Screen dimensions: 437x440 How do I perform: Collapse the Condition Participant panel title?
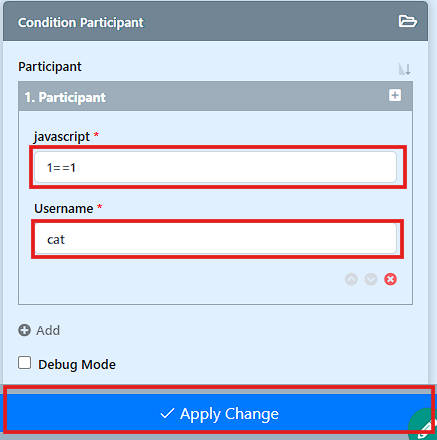81,22
